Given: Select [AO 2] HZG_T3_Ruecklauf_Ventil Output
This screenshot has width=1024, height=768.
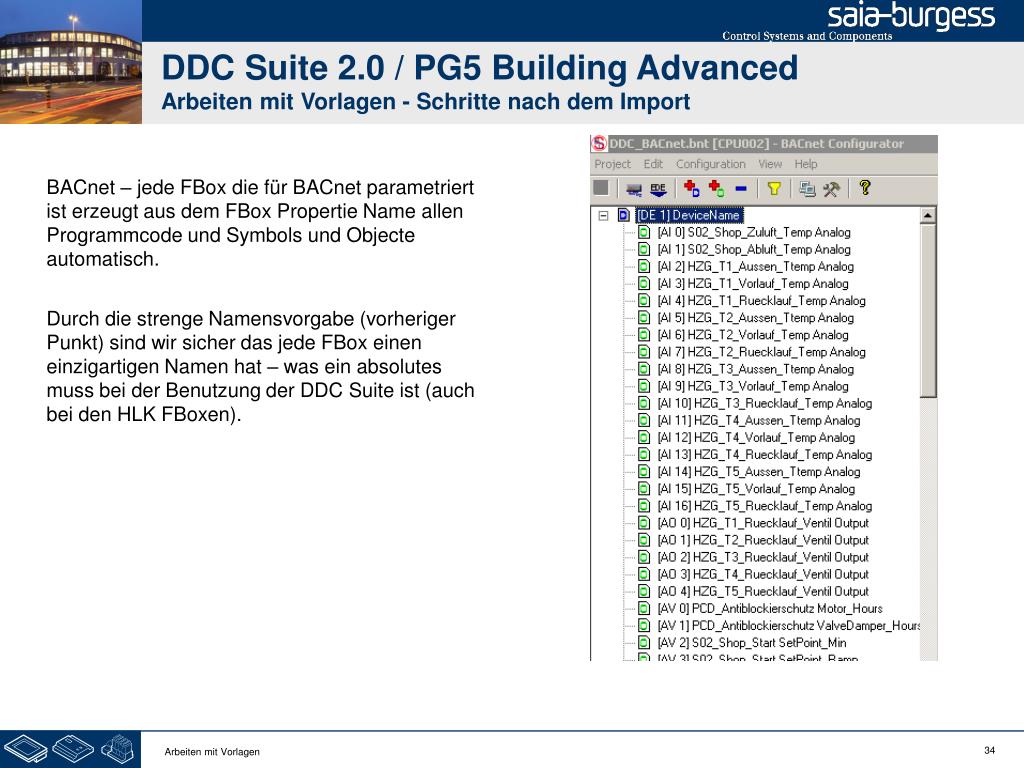Looking at the screenshot, I should click(763, 556).
